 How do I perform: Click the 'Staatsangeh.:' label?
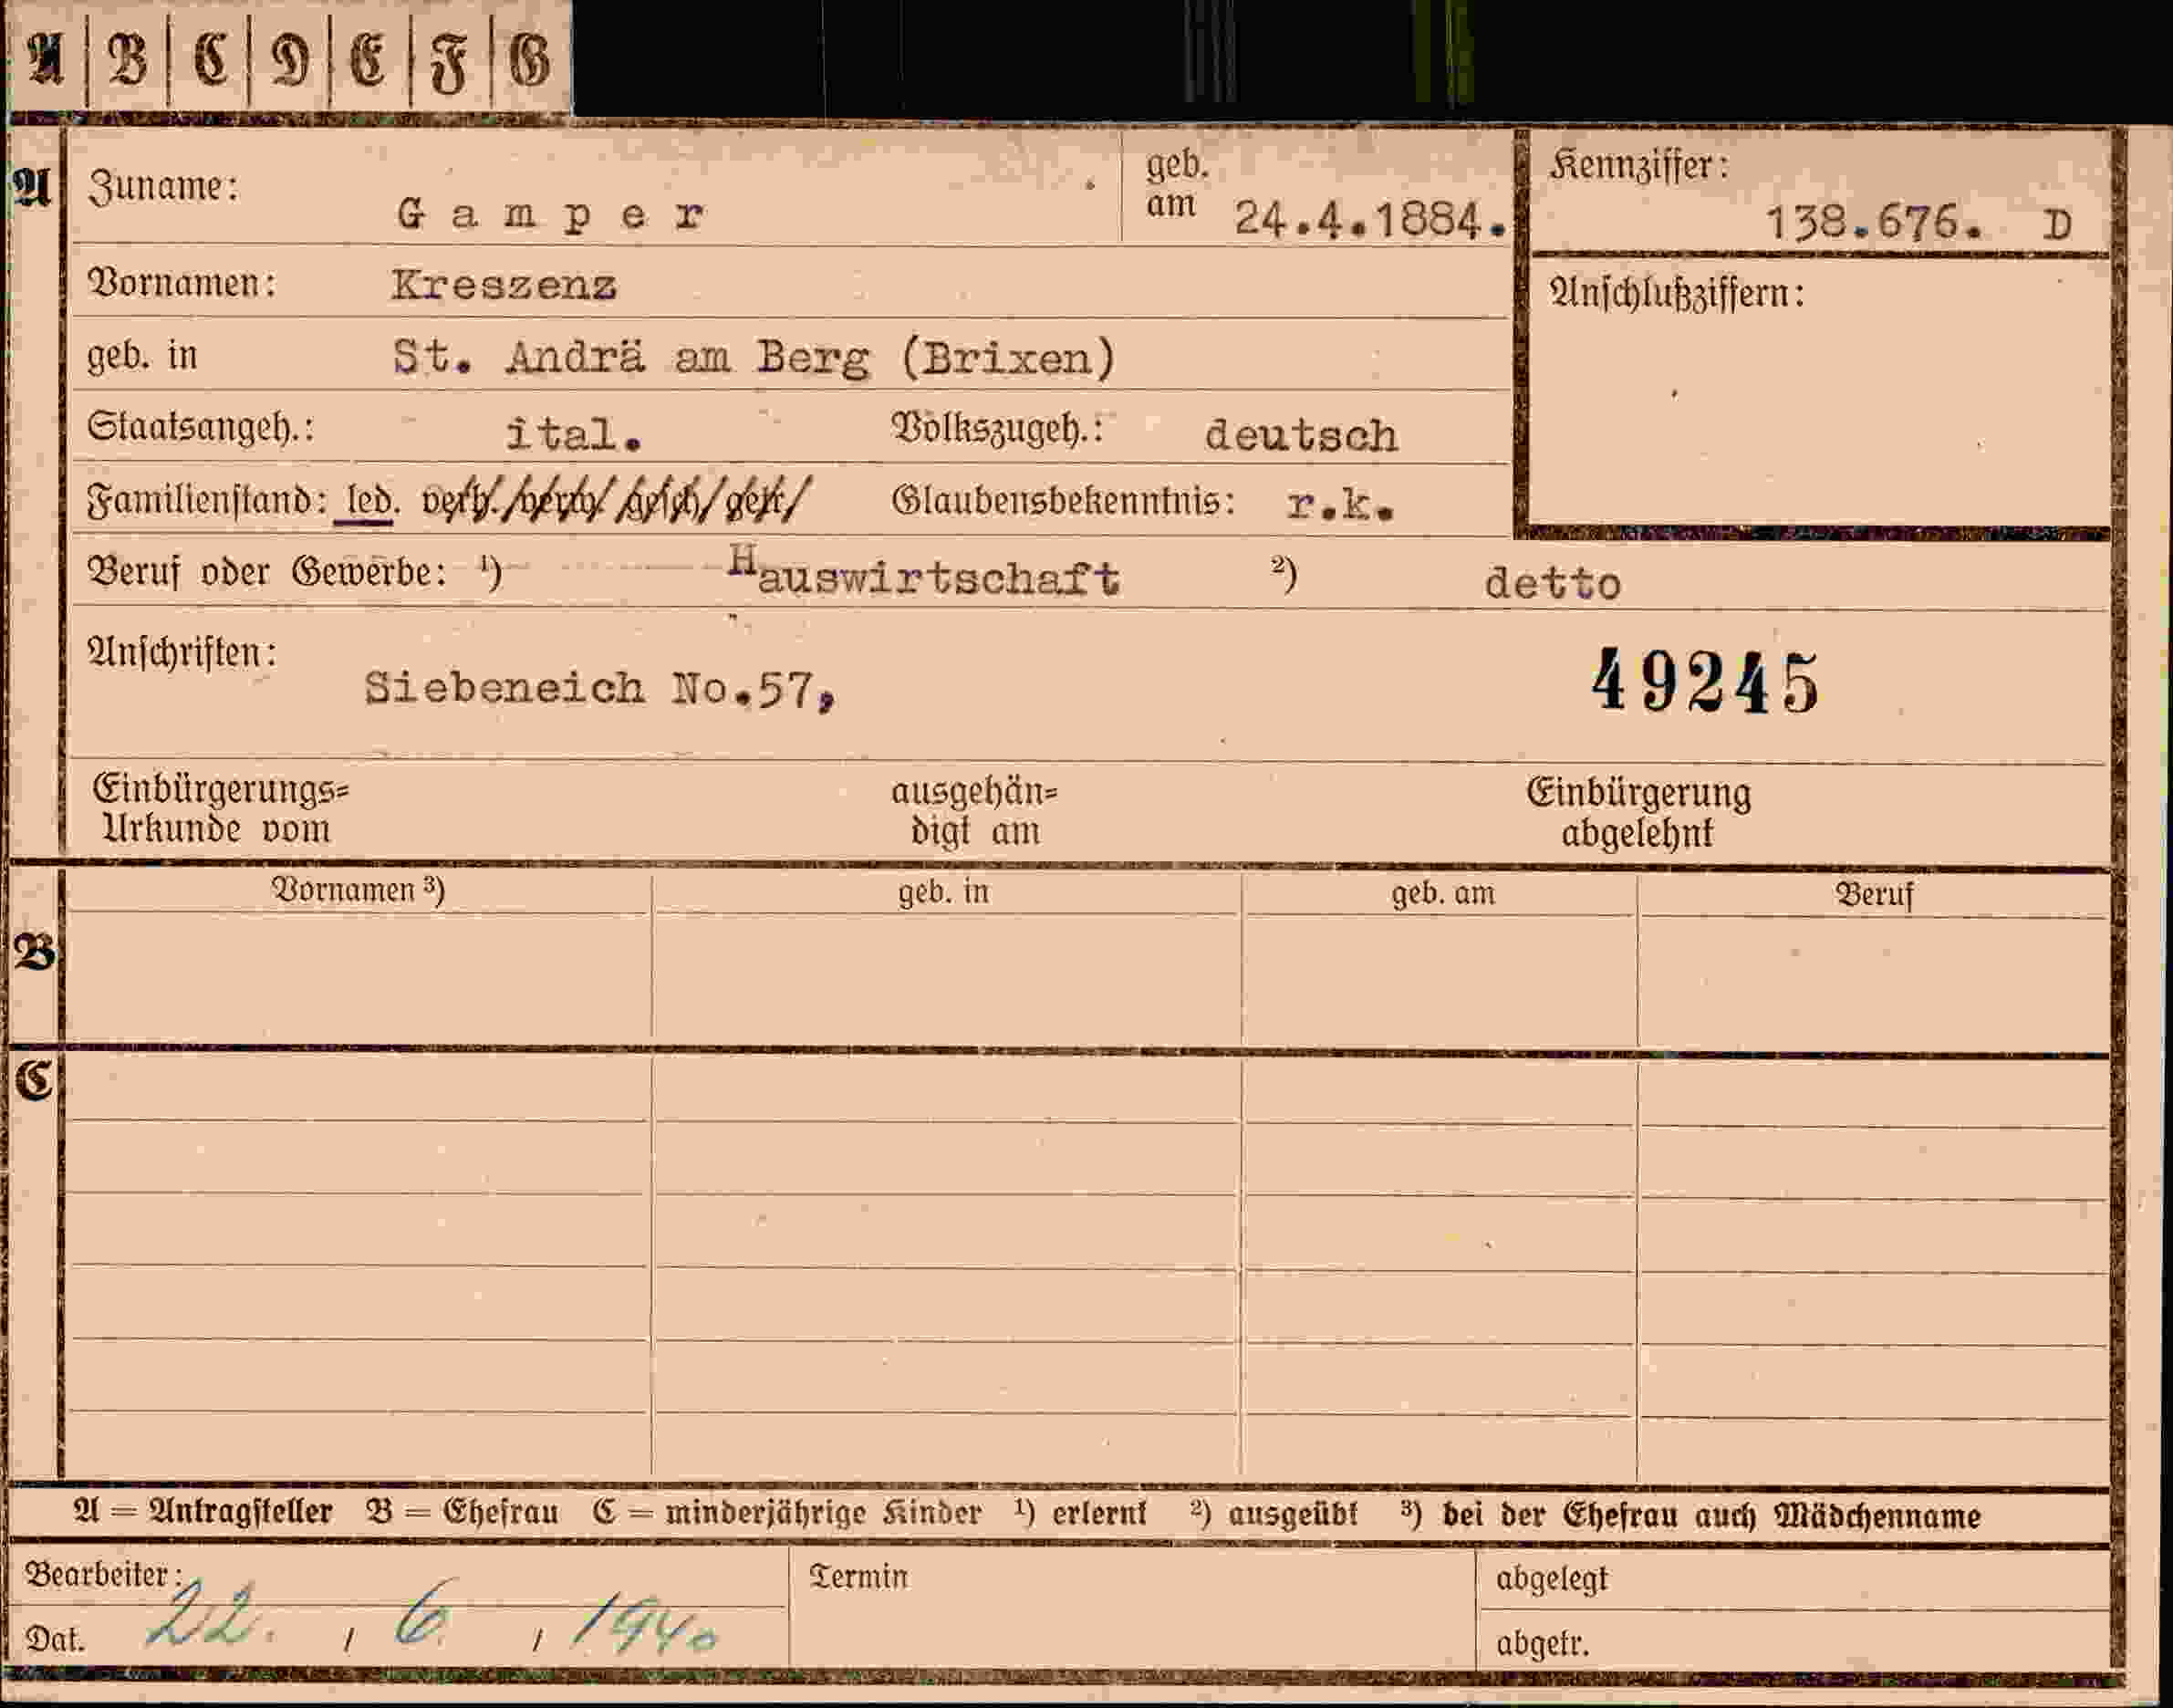coord(200,428)
